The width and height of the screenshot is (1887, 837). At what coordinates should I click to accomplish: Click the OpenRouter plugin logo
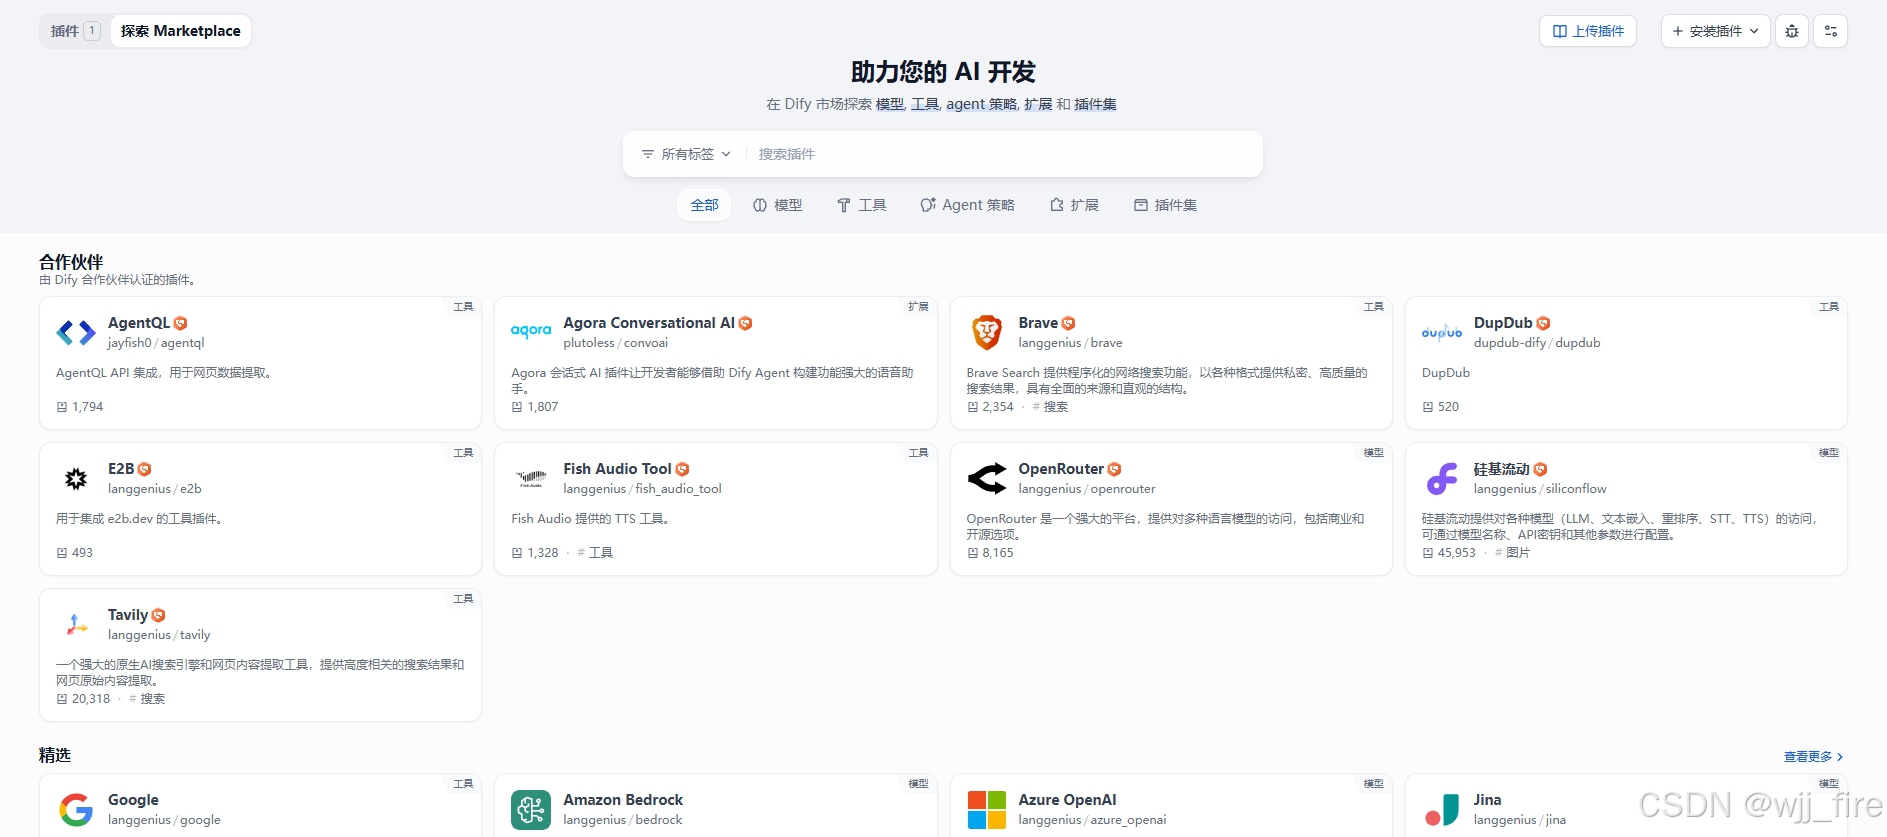pyautogui.click(x=986, y=478)
